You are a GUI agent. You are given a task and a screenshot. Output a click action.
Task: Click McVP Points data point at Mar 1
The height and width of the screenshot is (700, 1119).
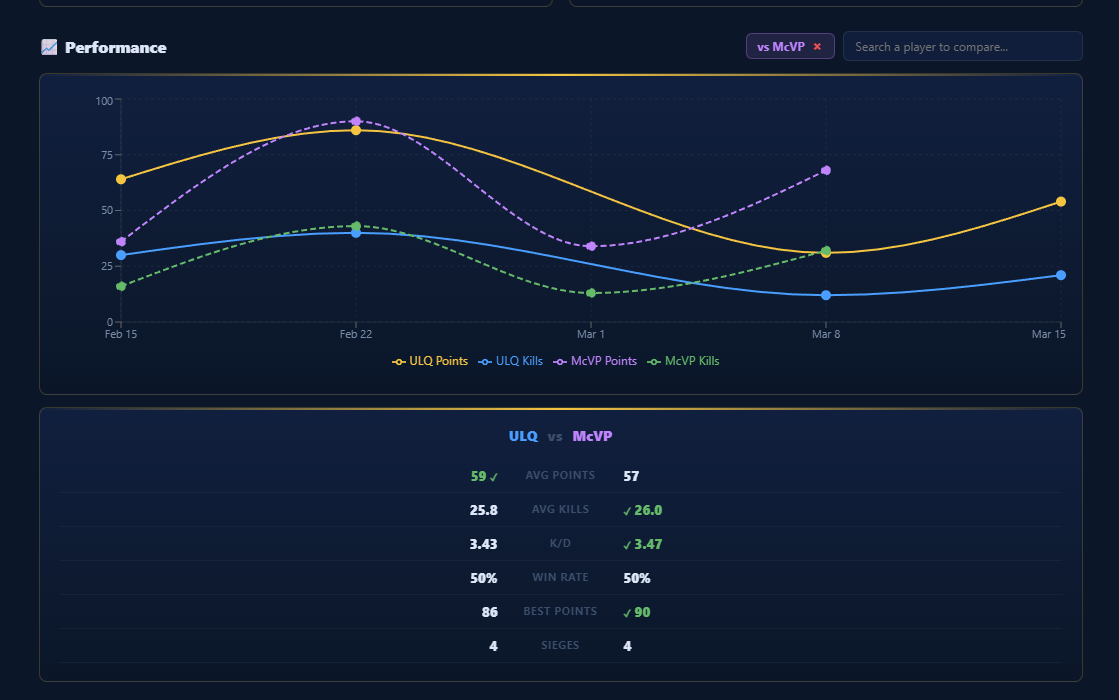pyautogui.click(x=591, y=246)
